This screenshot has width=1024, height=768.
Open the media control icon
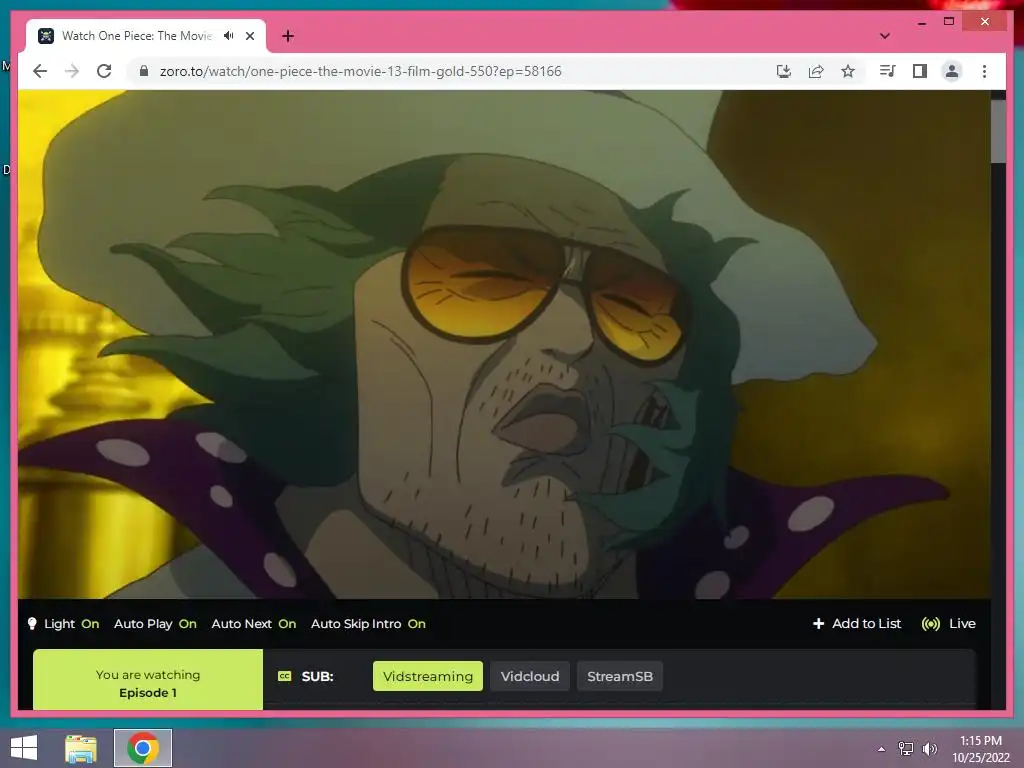click(x=887, y=71)
